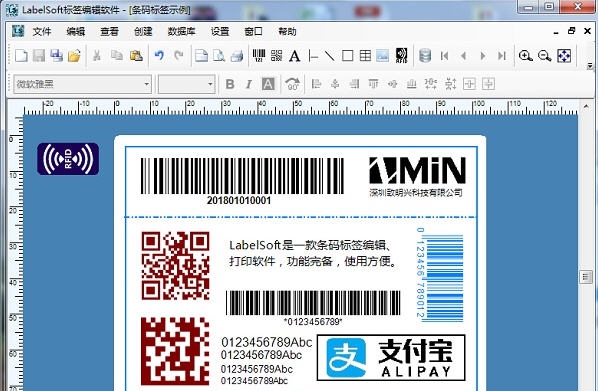This screenshot has height=391, width=598.
Task: Open the font name dropdown
Action: coord(146,84)
